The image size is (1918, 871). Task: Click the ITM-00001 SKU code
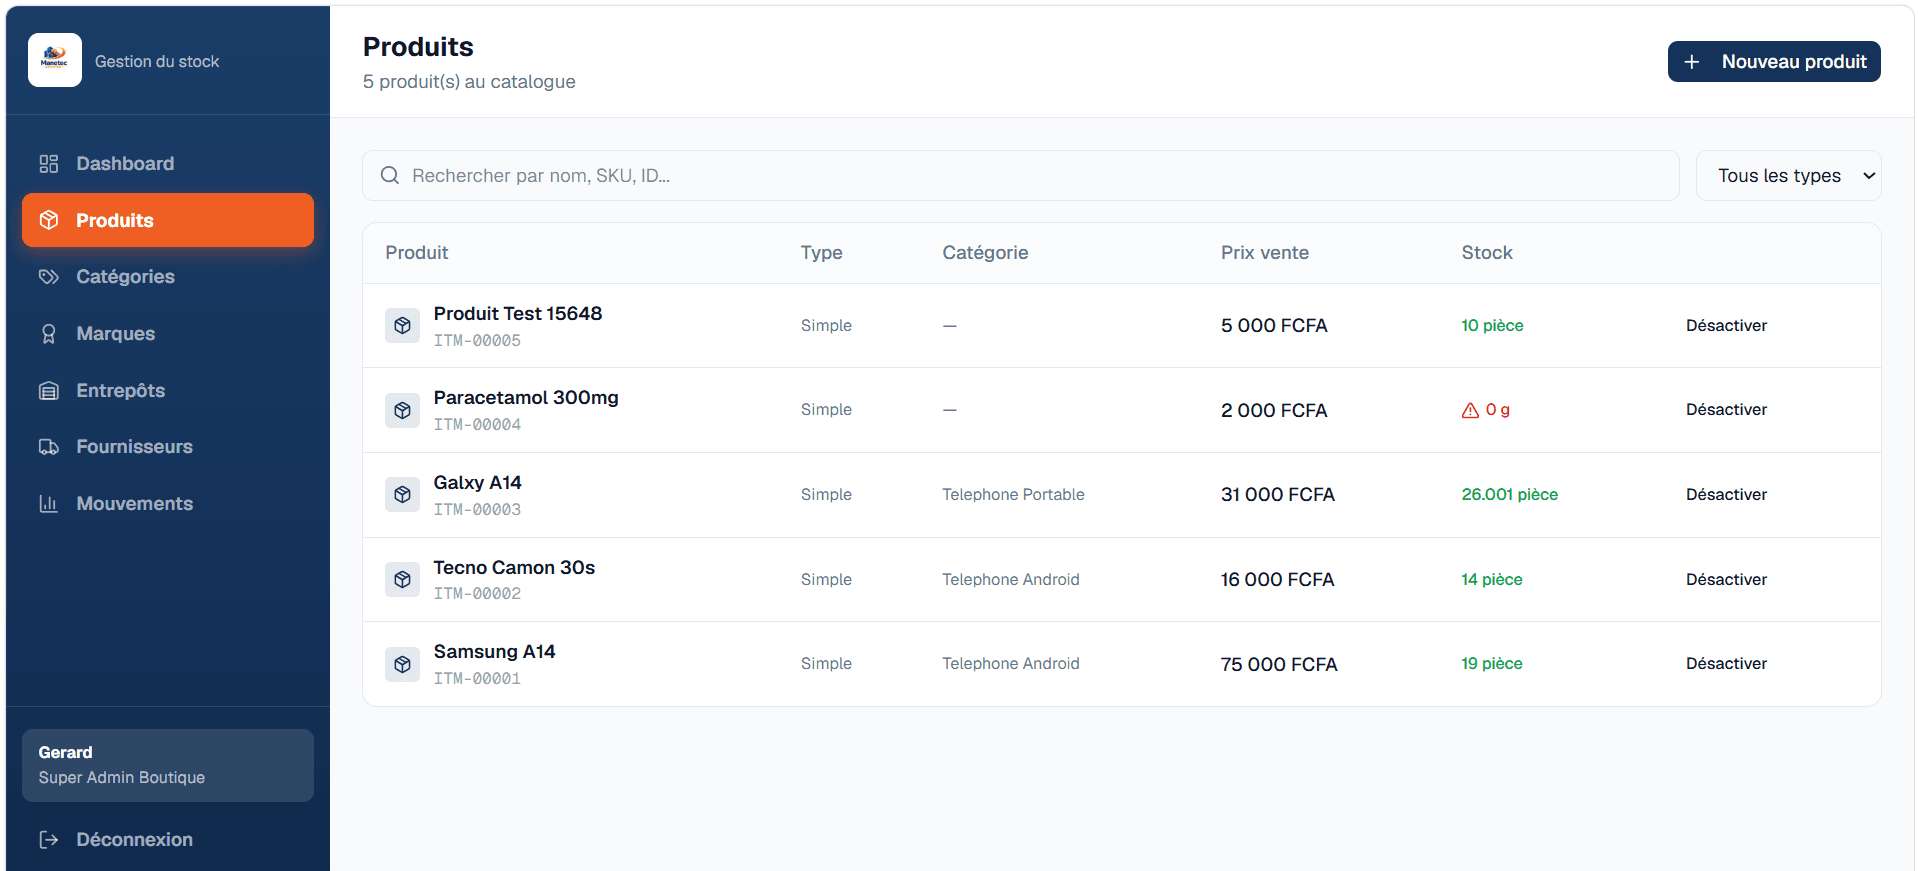(x=477, y=679)
